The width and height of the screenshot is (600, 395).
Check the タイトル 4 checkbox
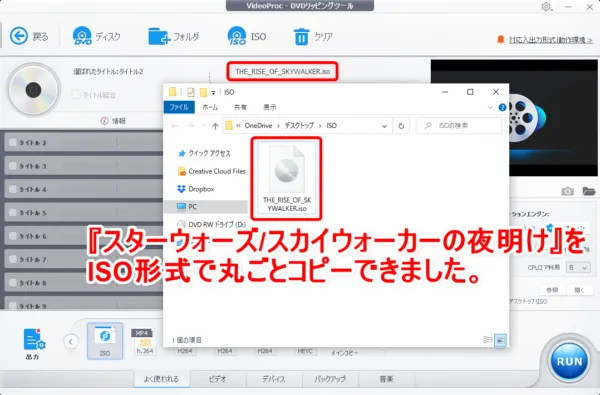click(13, 189)
